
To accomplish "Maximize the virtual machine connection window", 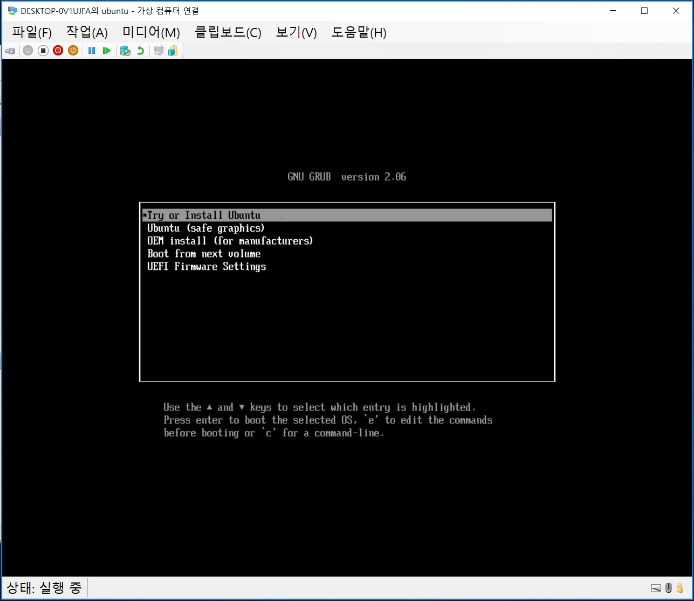I will (x=644, y=11).
